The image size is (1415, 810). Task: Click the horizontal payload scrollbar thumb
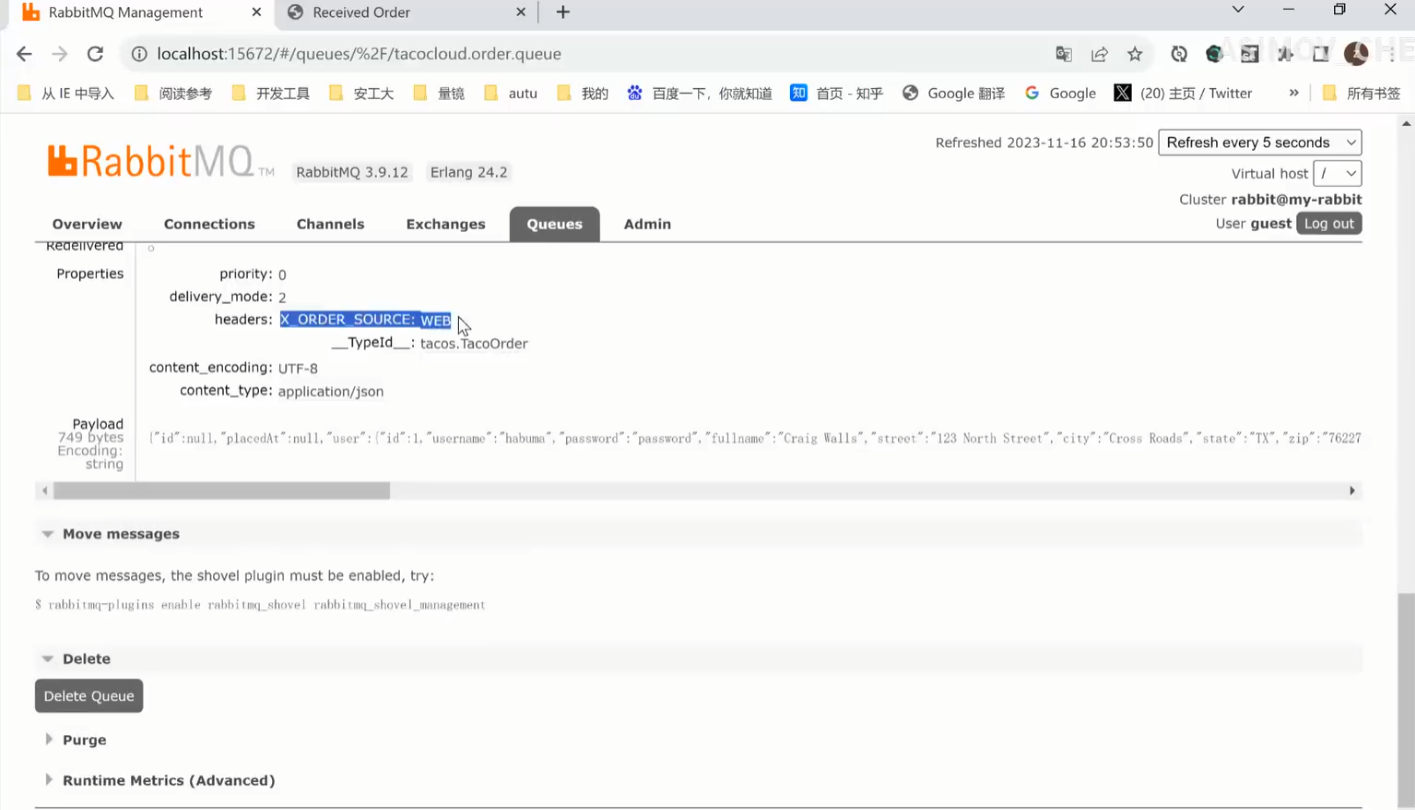coord(221,491)
